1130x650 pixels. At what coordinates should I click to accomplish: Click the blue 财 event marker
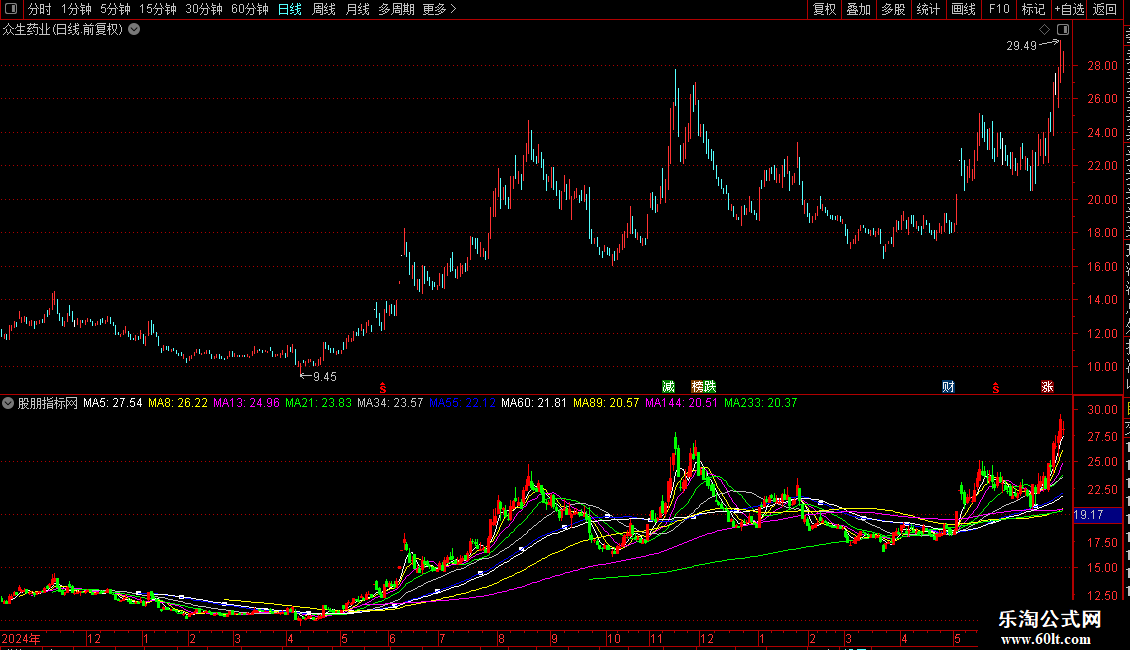(x=948, y=387)
